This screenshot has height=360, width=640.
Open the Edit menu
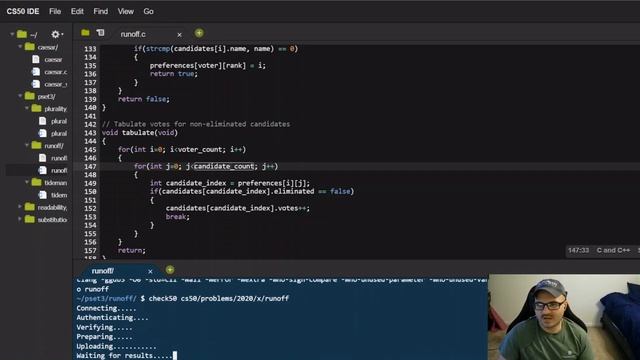77,11
